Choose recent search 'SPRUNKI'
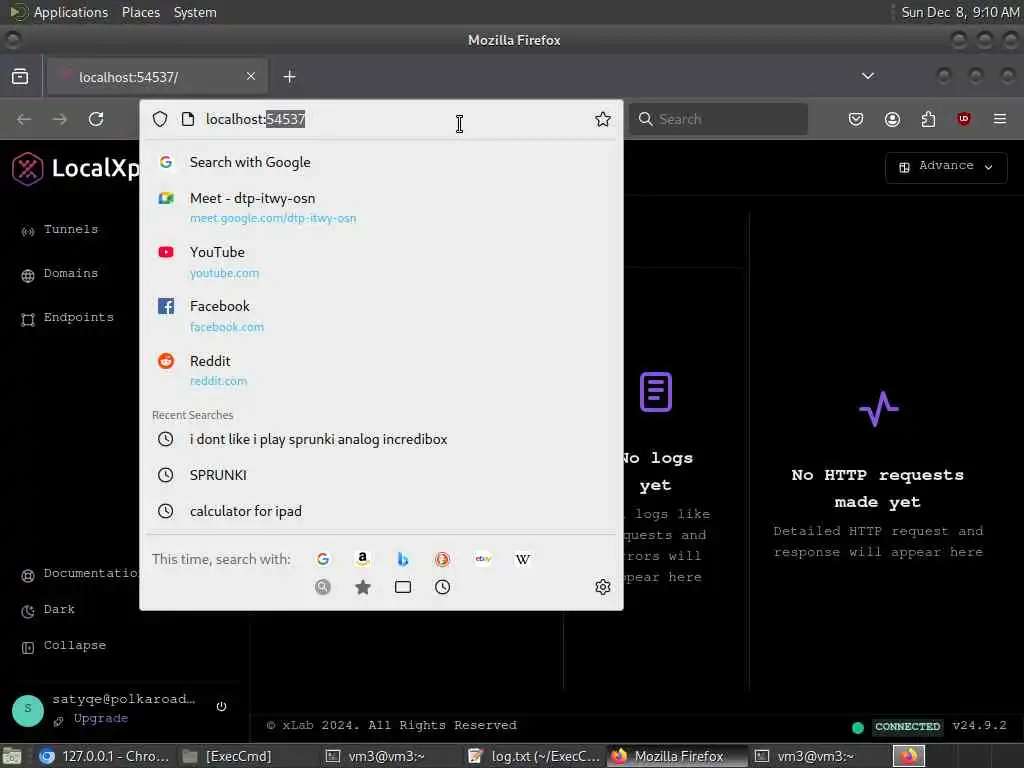Viewport: 1024px width, 768px height. pyautogui.click(x=381, y=475)
